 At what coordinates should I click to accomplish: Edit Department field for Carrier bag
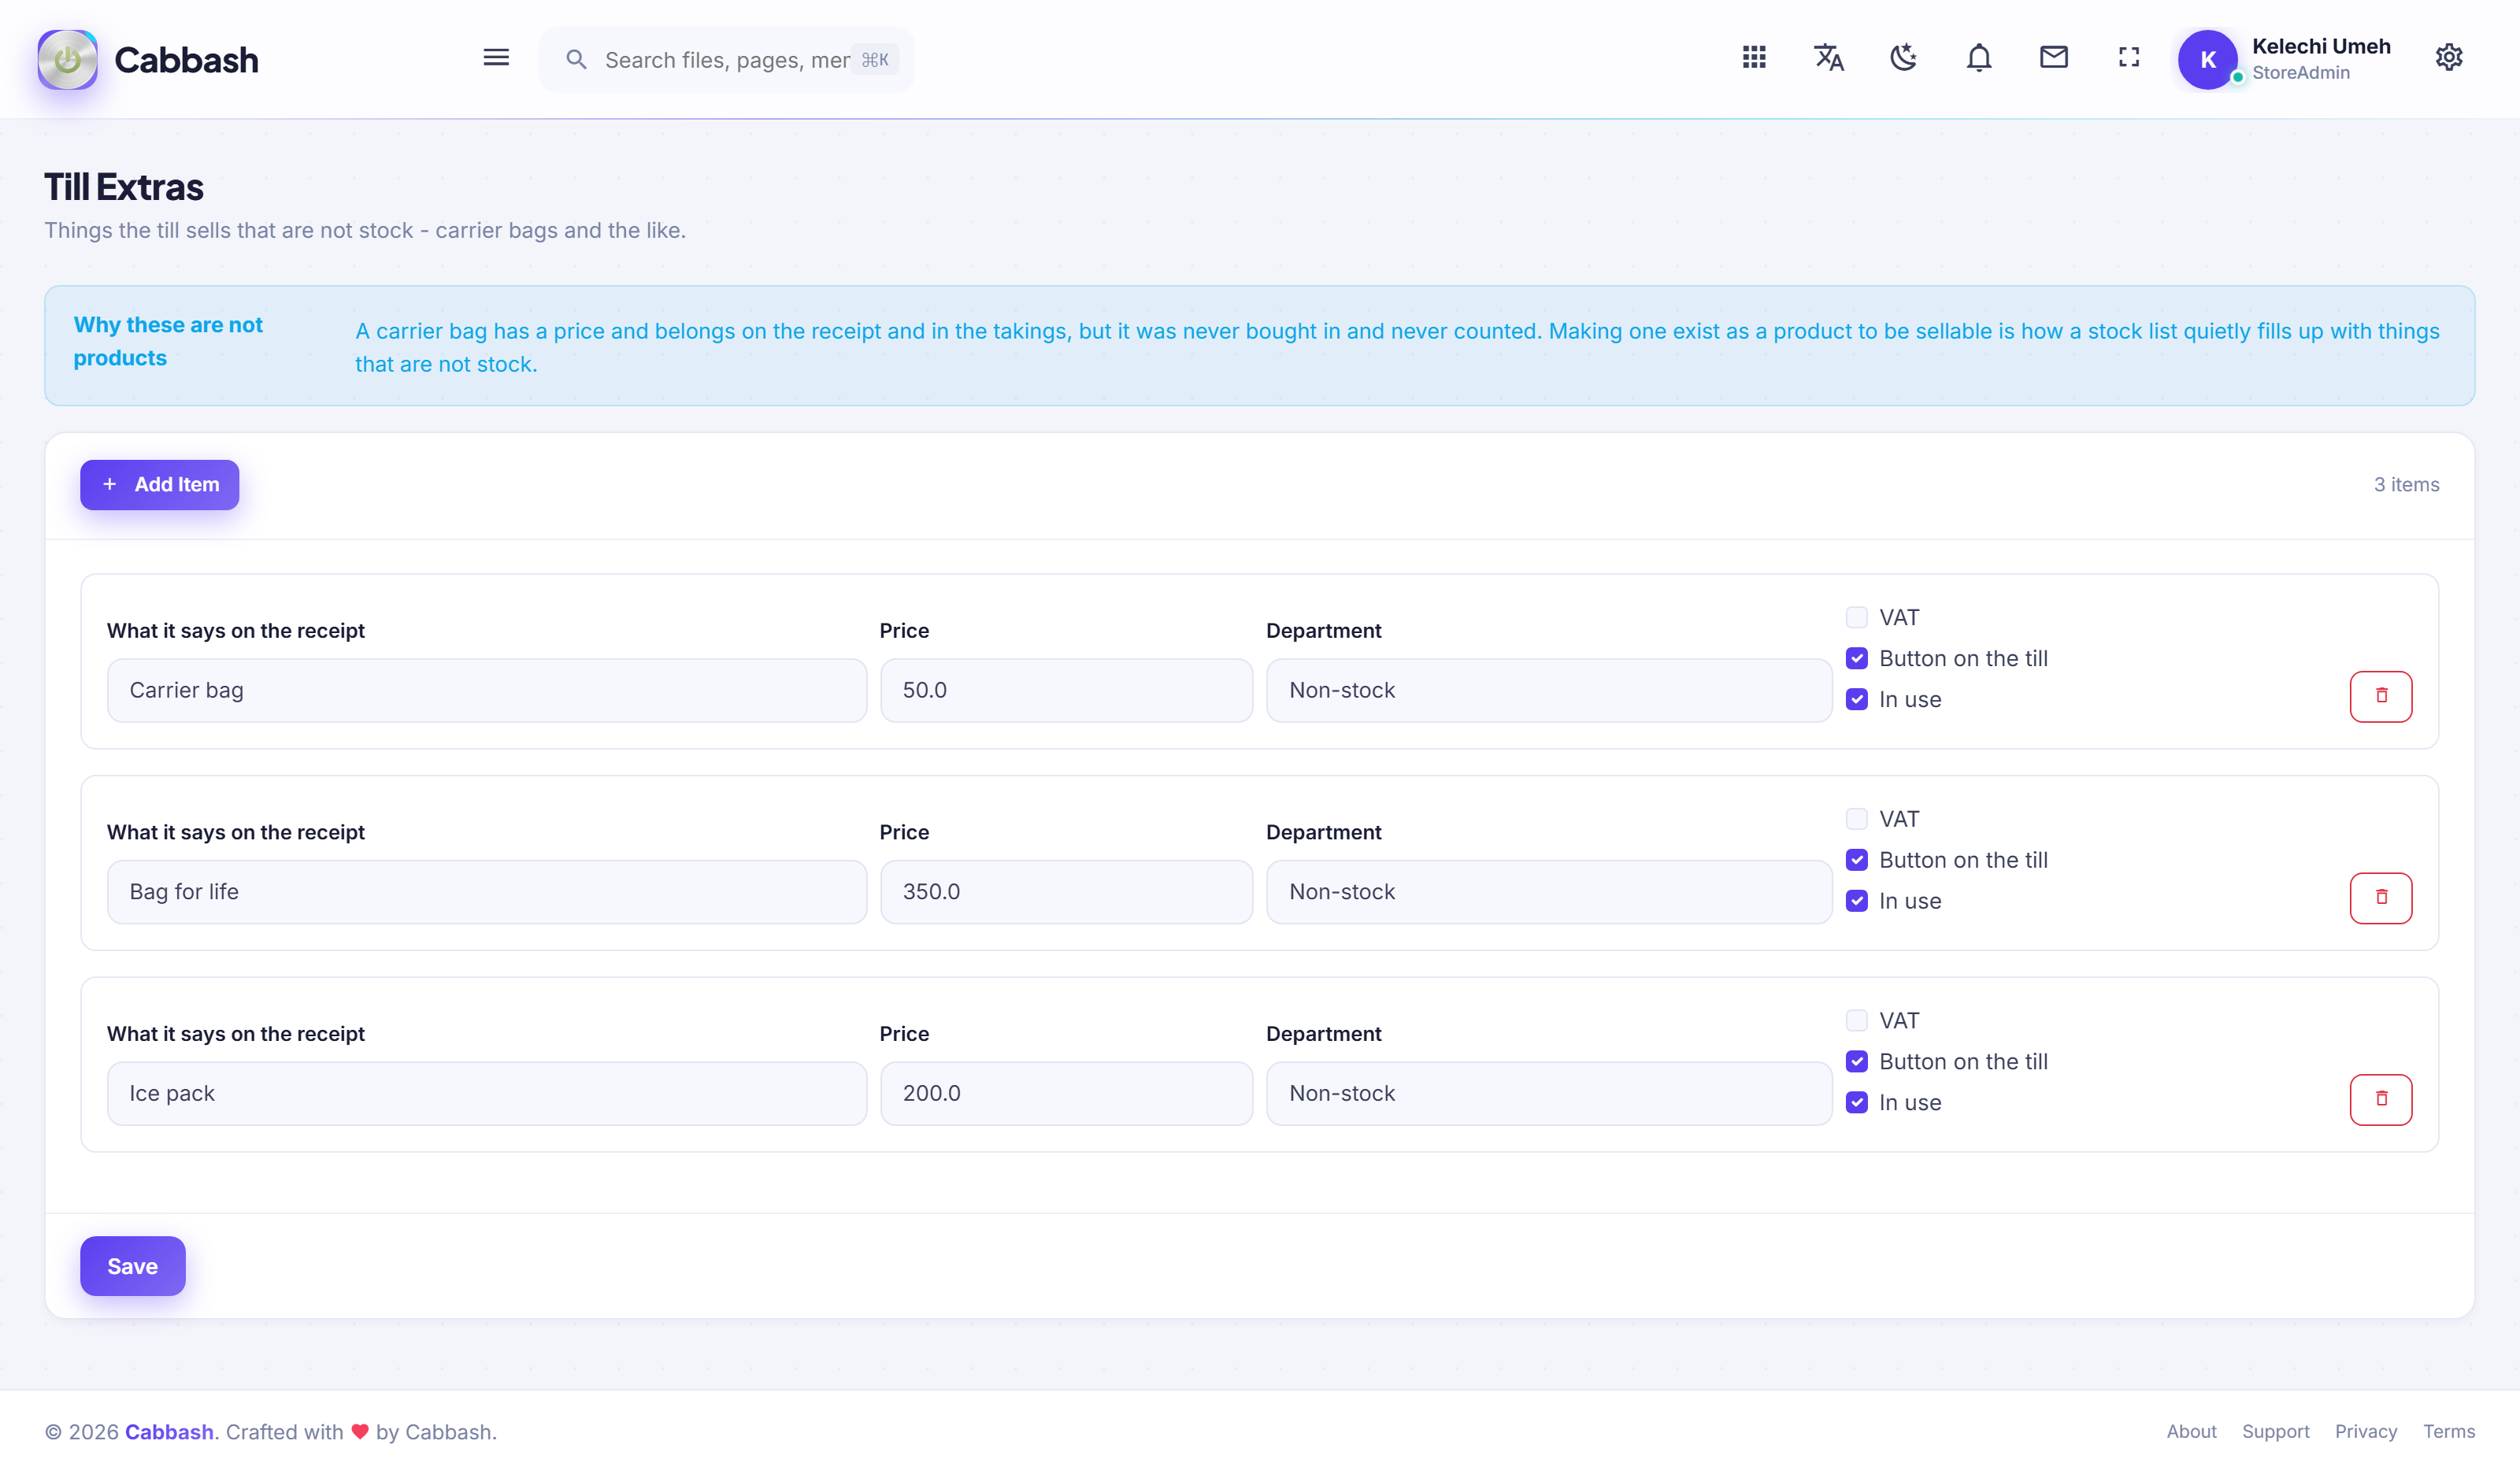pyautogui.click(x=1549, y=690)
